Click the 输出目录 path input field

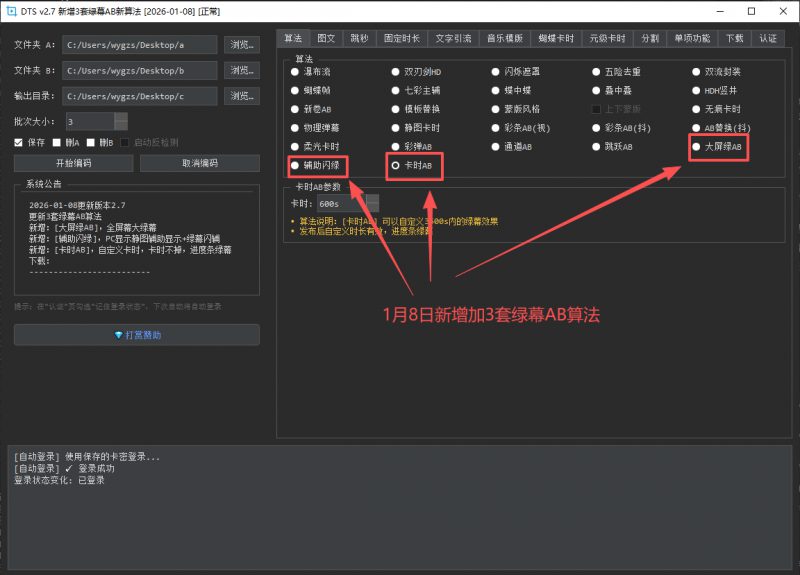[139, 96]
